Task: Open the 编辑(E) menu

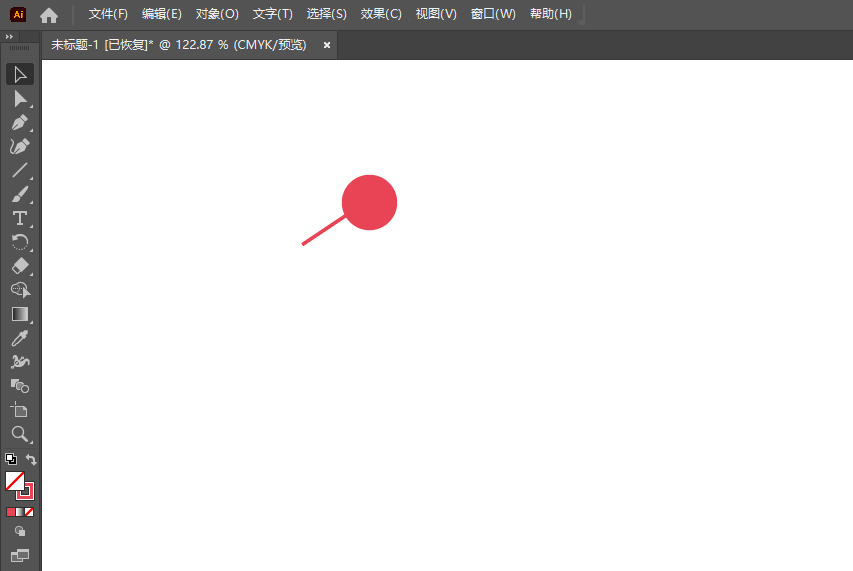Action: (x=162, y=14)
